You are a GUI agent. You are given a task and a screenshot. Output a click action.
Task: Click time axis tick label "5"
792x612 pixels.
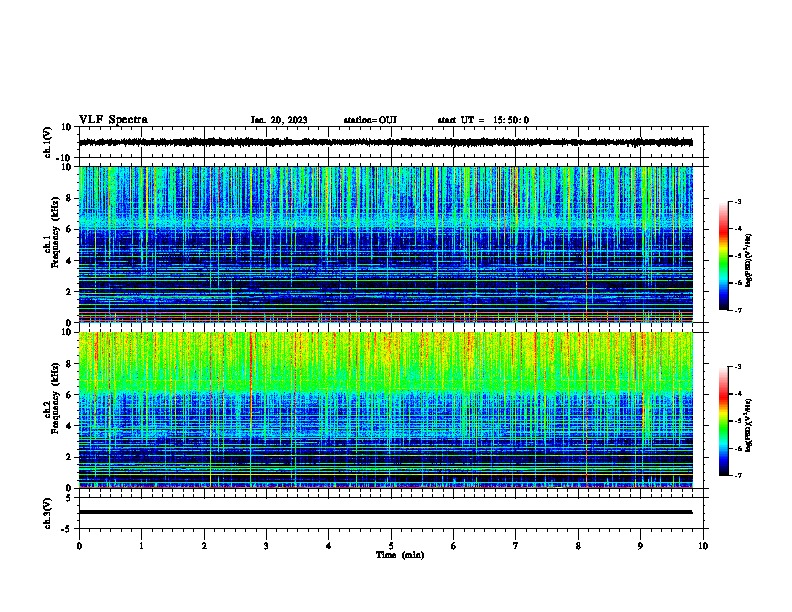pos(391,546)
